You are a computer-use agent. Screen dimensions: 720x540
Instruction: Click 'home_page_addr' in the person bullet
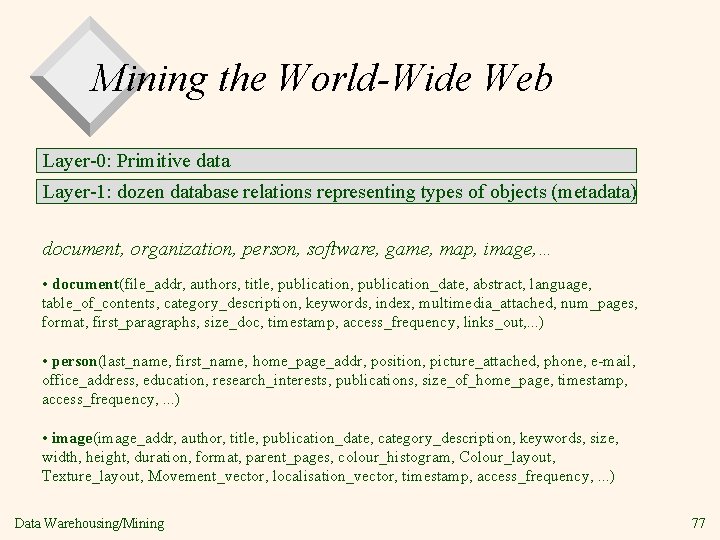(307, 362)
